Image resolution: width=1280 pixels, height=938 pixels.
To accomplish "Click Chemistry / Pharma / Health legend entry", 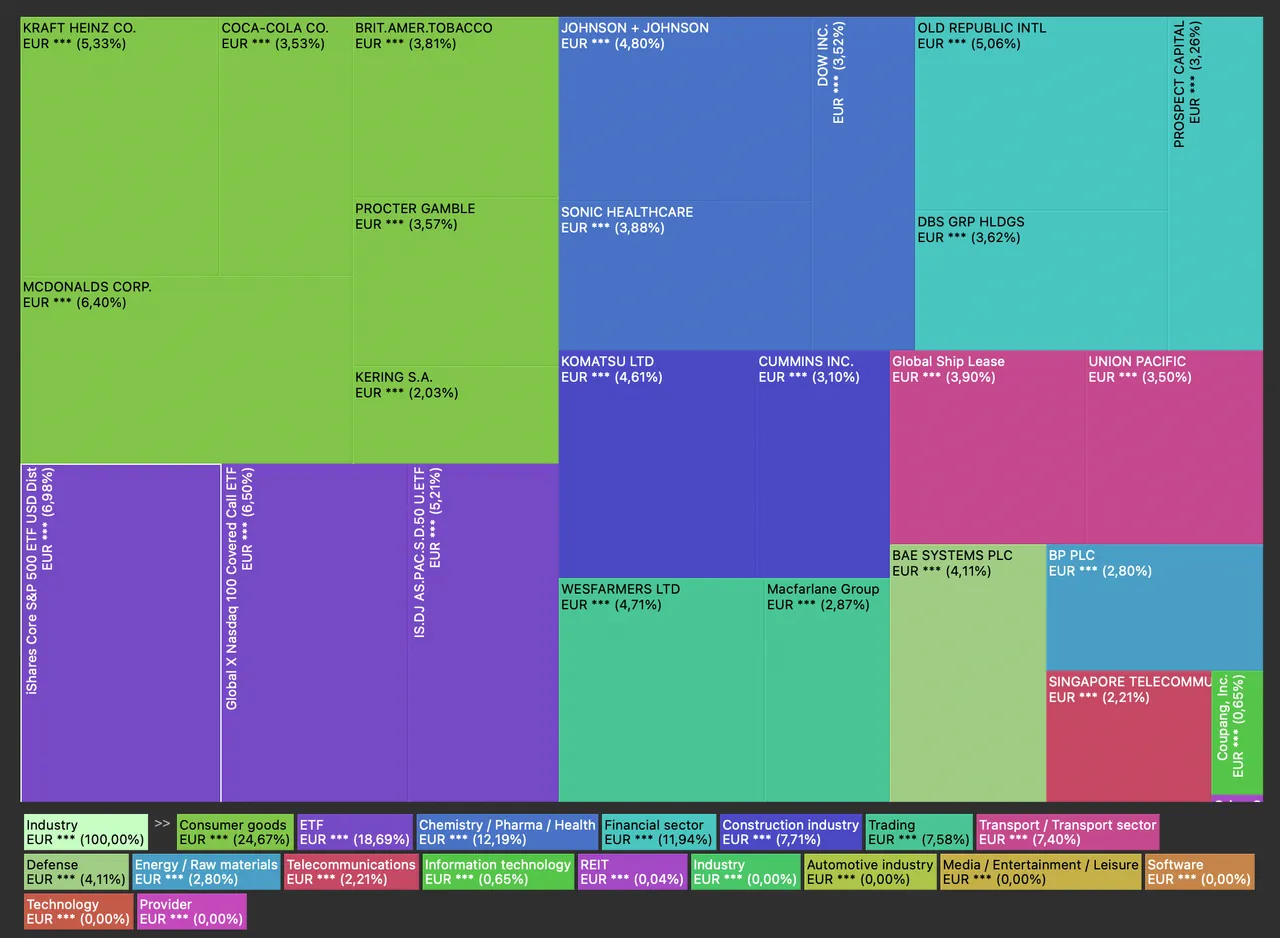I will pos(507,832).
